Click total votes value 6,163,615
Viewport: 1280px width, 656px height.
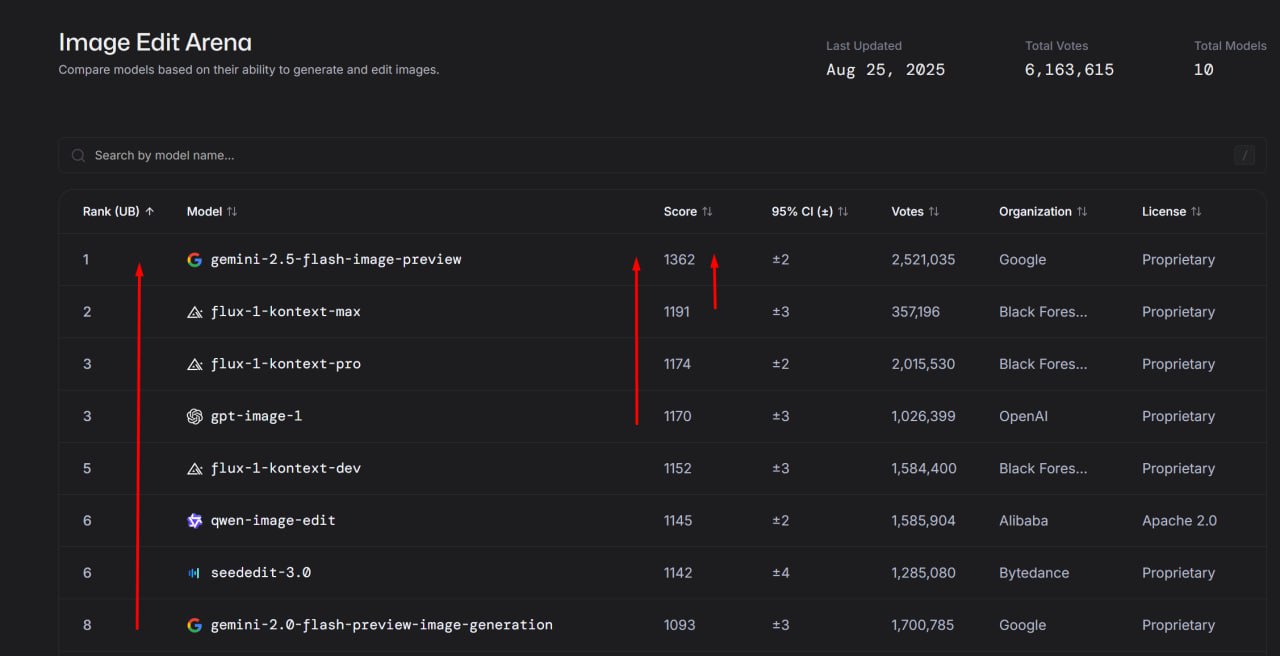1070,70
